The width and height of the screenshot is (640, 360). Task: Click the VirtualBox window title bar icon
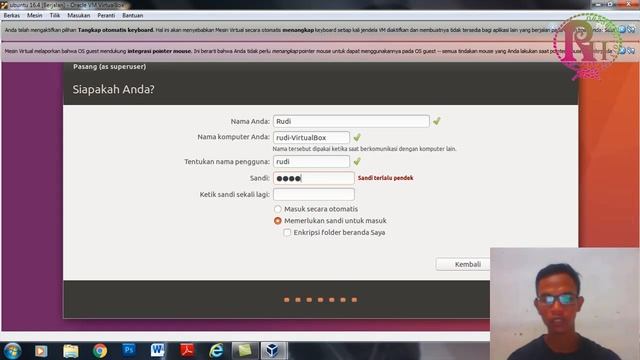pos(4,5)
